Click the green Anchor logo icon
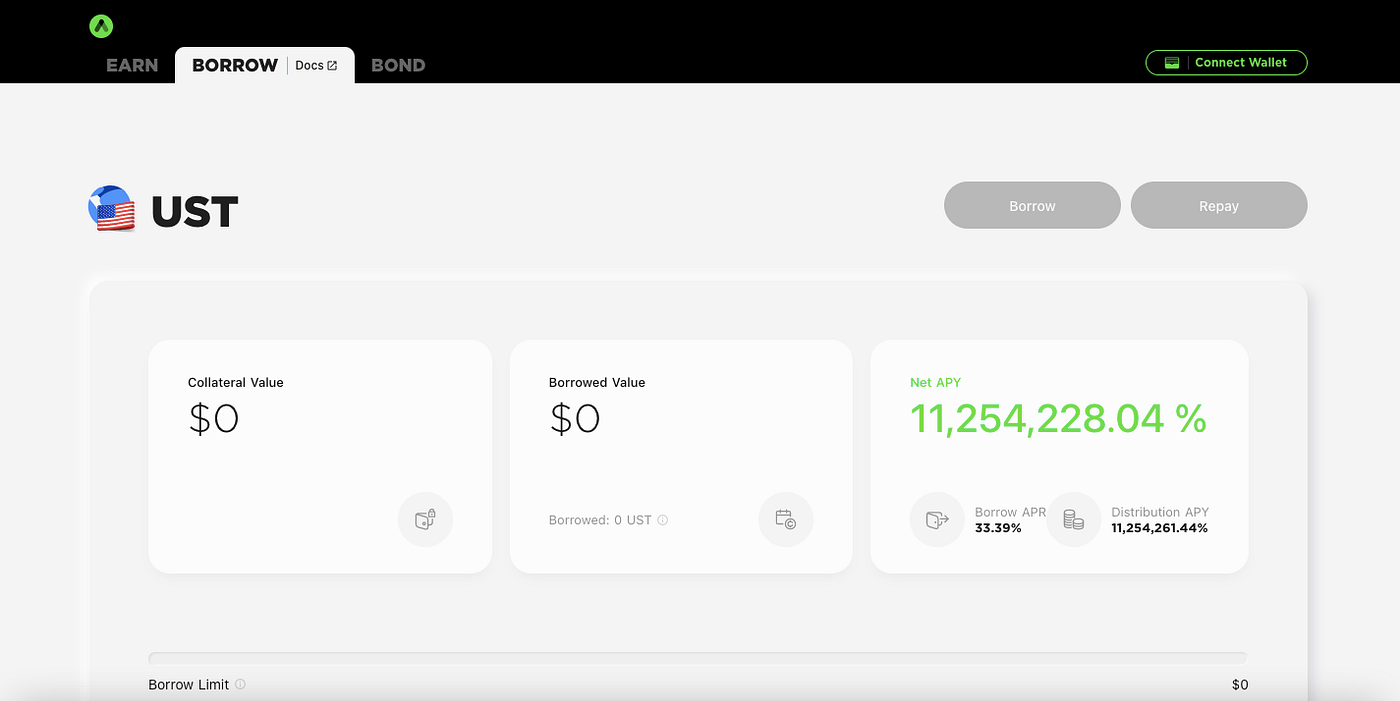 pos(101,27)
